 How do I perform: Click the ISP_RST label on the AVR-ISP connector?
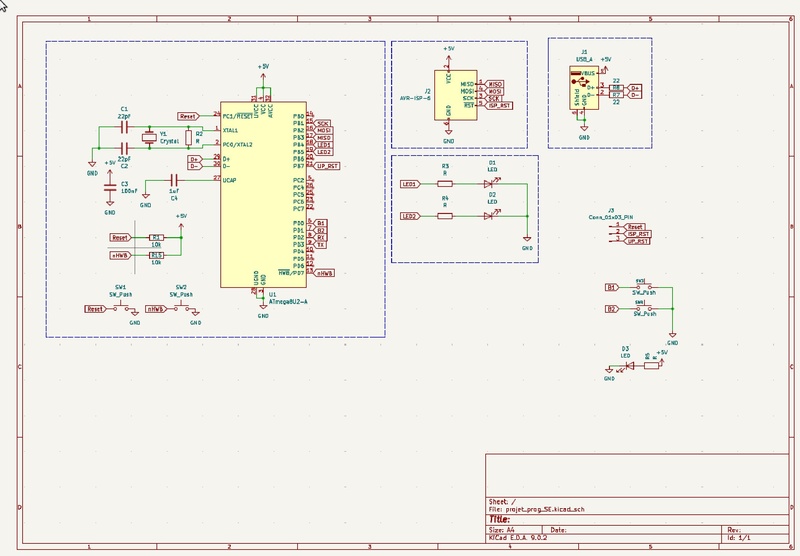coord(499,106)
